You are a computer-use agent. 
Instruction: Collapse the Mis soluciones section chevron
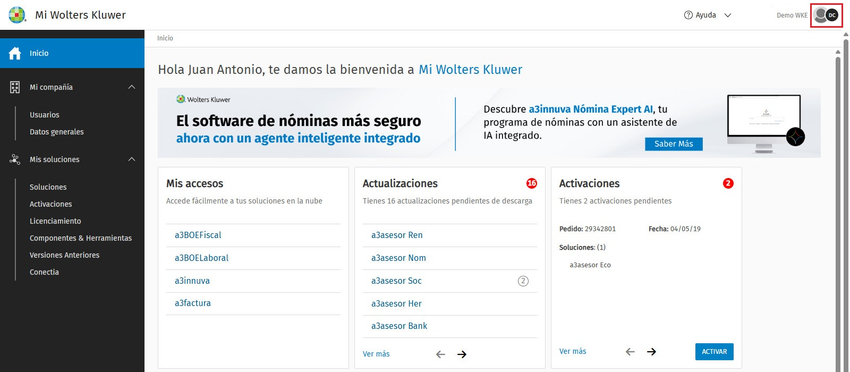pyautogui.click(x=132, y=159)
